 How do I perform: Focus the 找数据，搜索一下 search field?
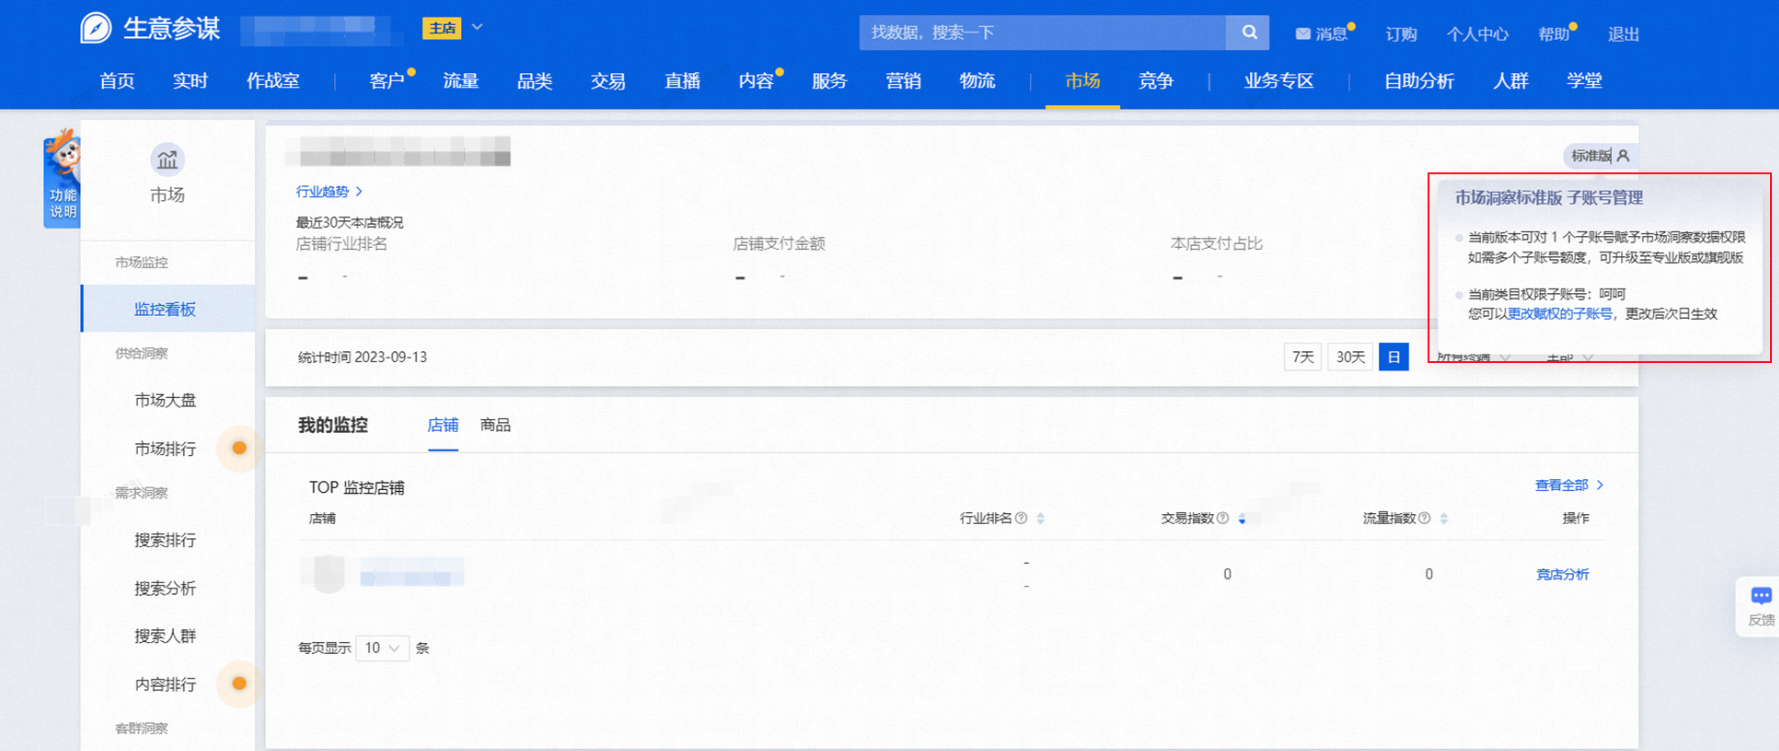1043,32
